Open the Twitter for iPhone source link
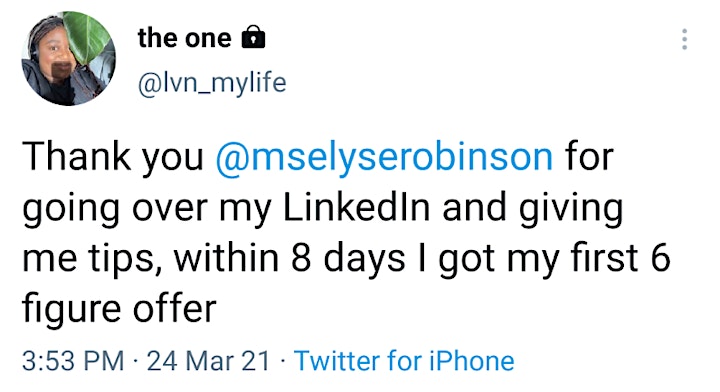The width and height of the screenshot is (720, 392). [404, 360]
